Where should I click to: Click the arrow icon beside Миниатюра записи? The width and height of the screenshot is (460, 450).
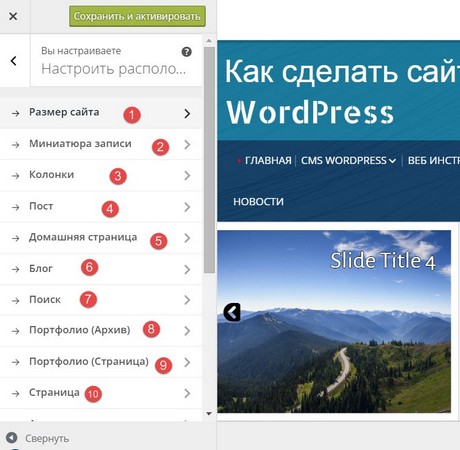tap(15, 145)
